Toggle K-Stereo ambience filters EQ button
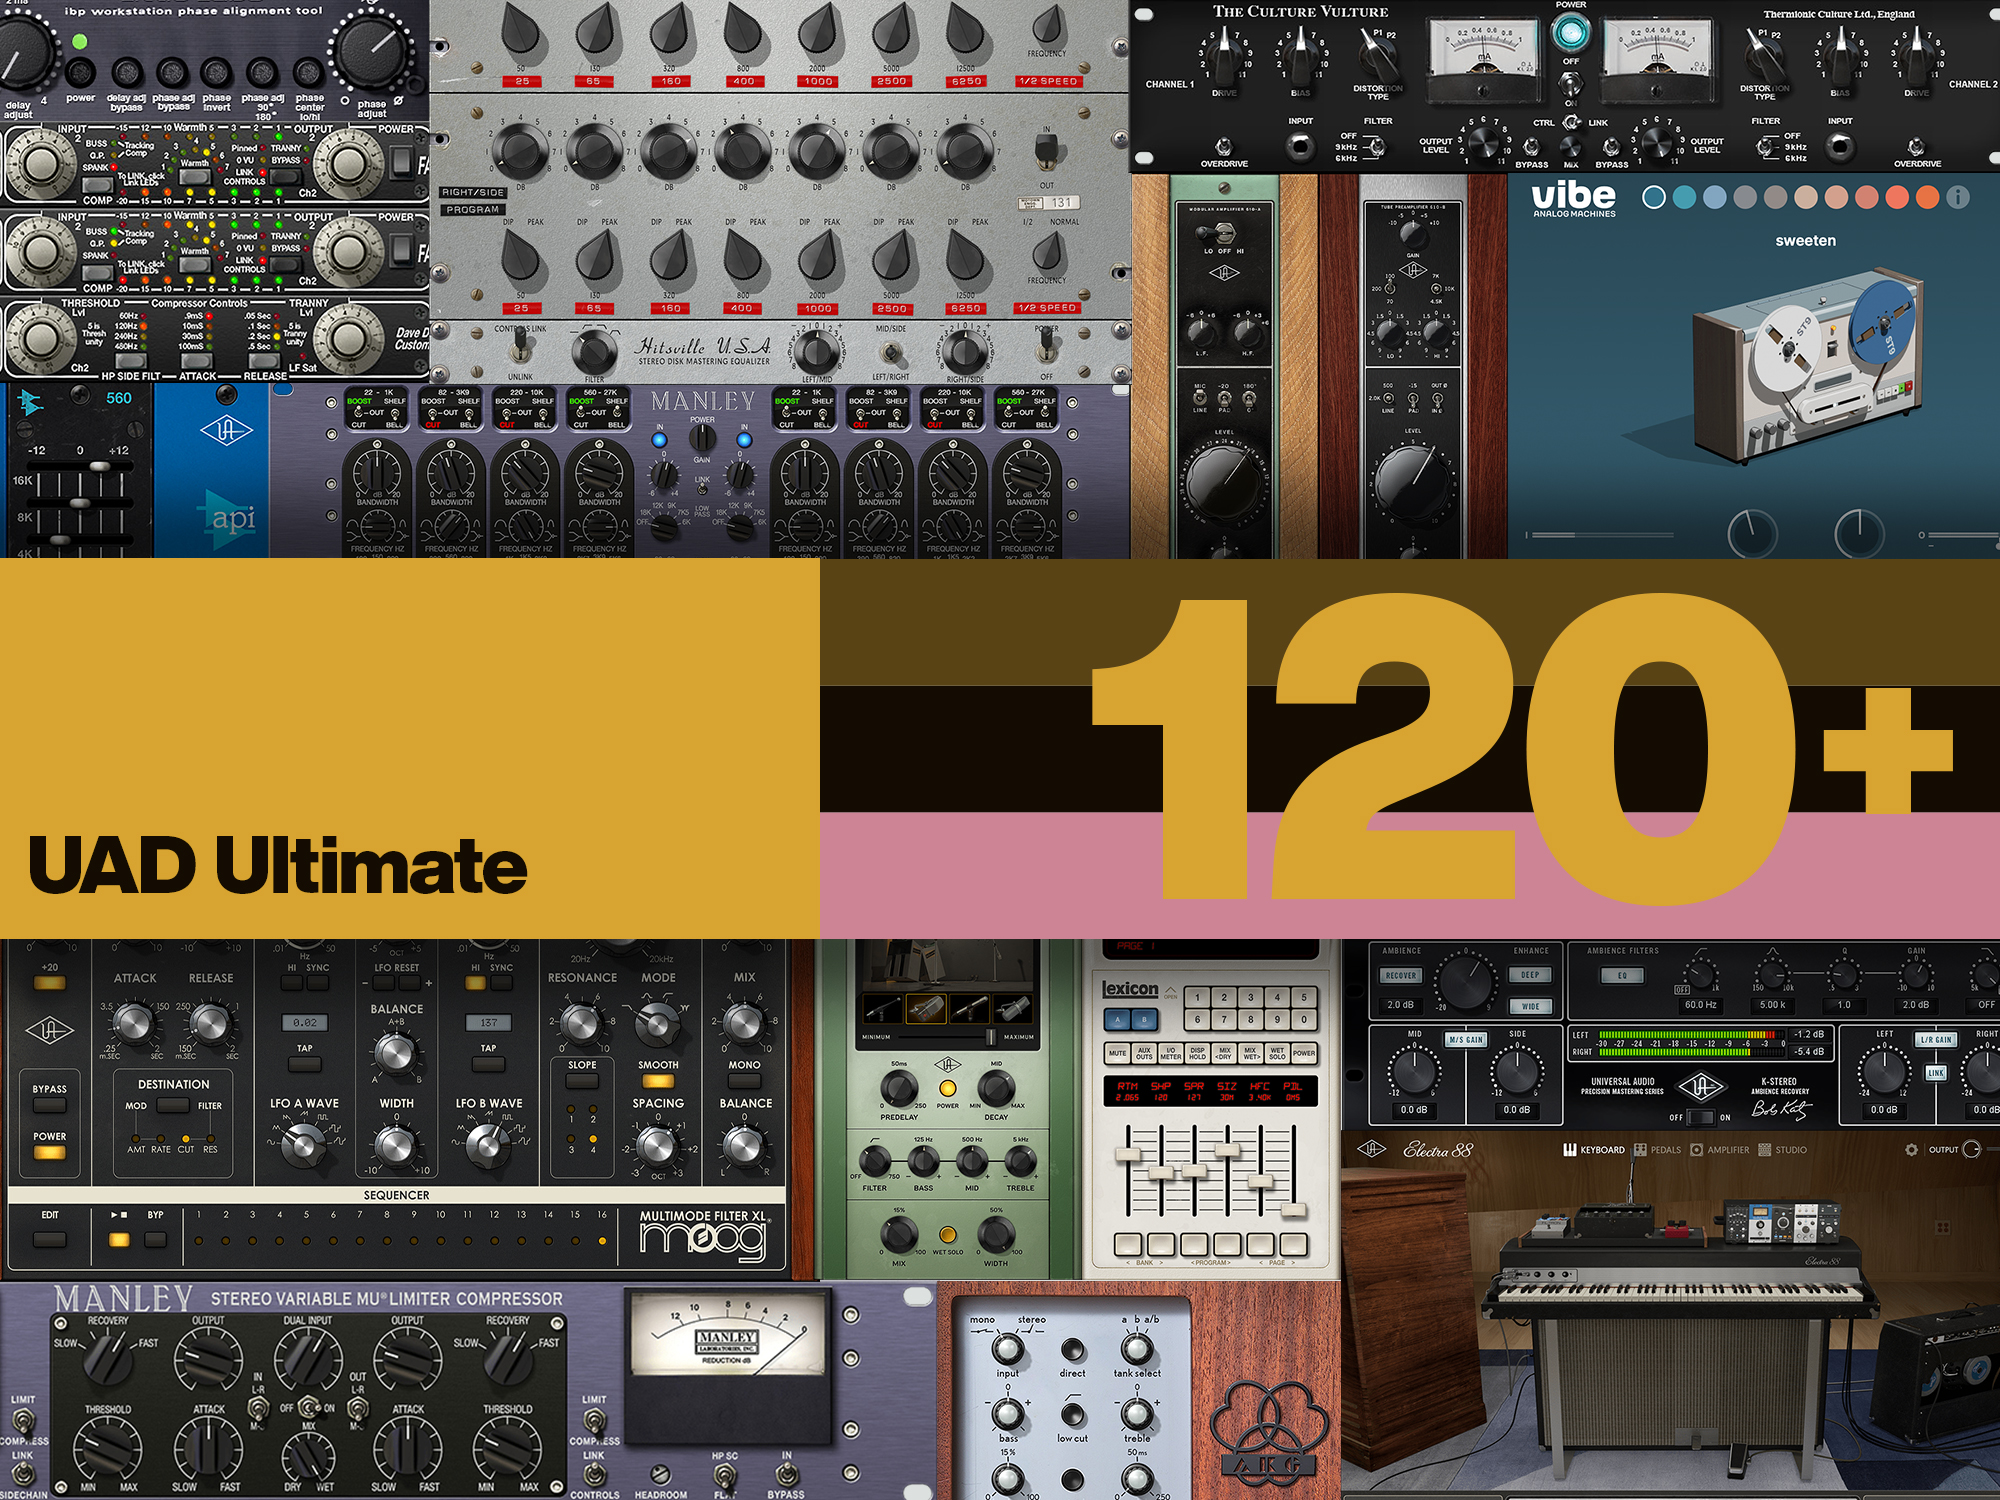This screenshot has width=2000, height=1500. coord(1622,975)
